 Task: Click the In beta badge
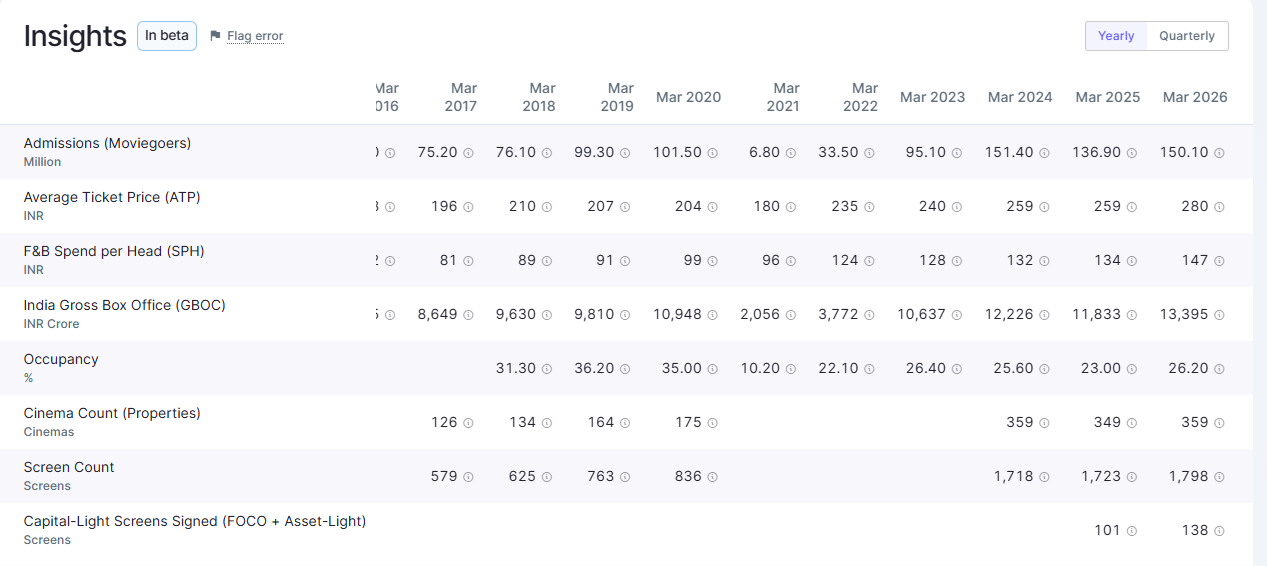[167, 36]
